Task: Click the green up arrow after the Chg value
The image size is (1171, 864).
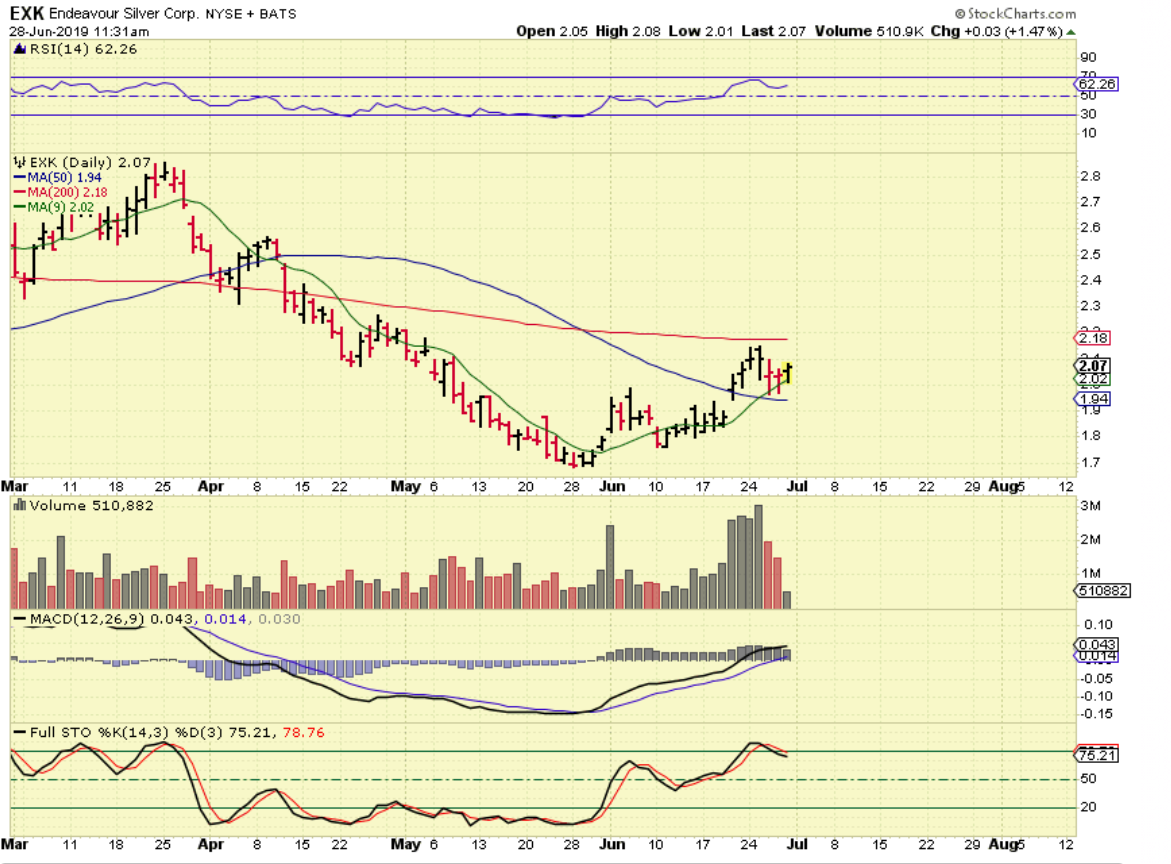Action: tap(1070, 32)
